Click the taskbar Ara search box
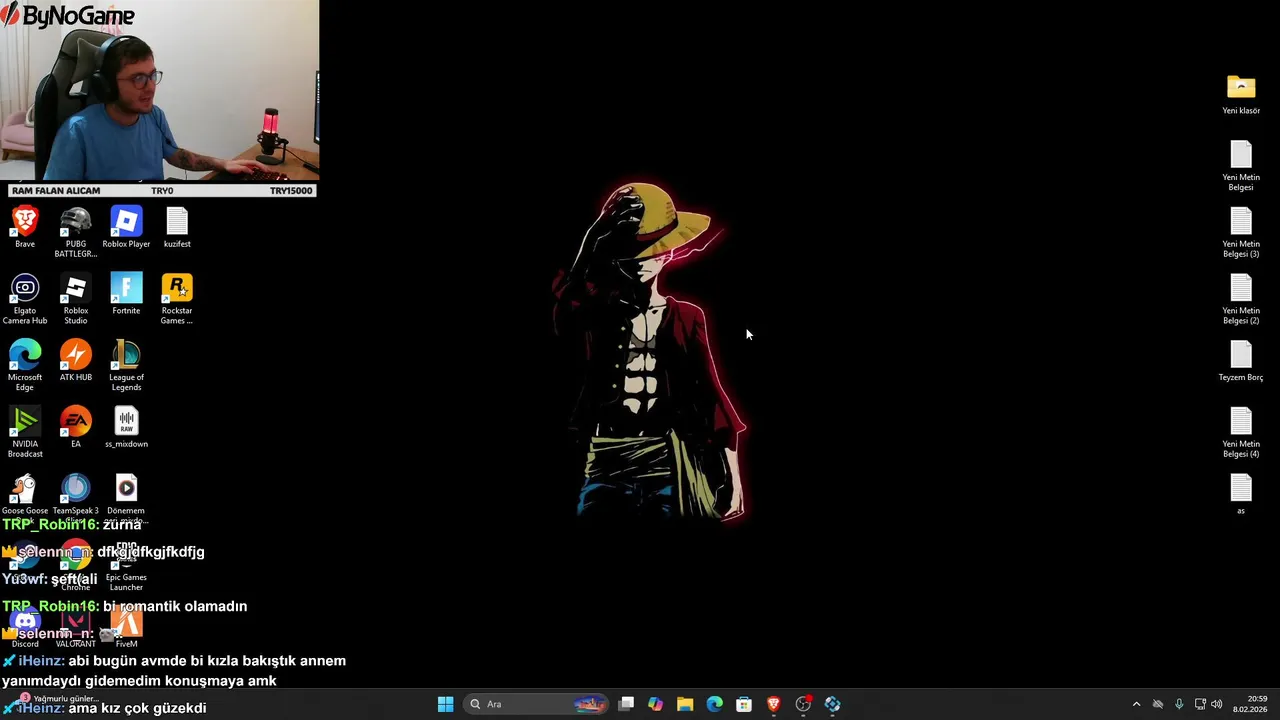1280x720 pixels. click(537, 704)
